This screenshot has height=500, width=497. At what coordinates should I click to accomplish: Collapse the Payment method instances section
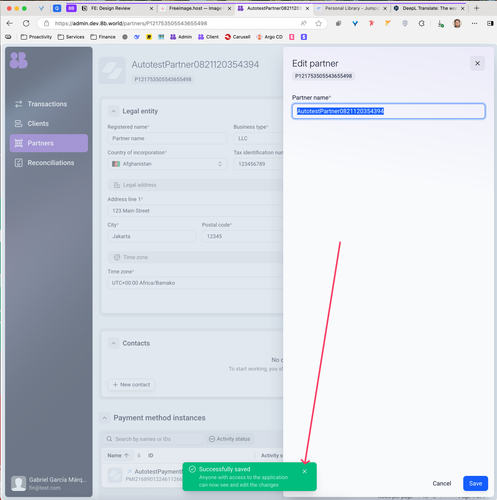click(x=105, y=418)
